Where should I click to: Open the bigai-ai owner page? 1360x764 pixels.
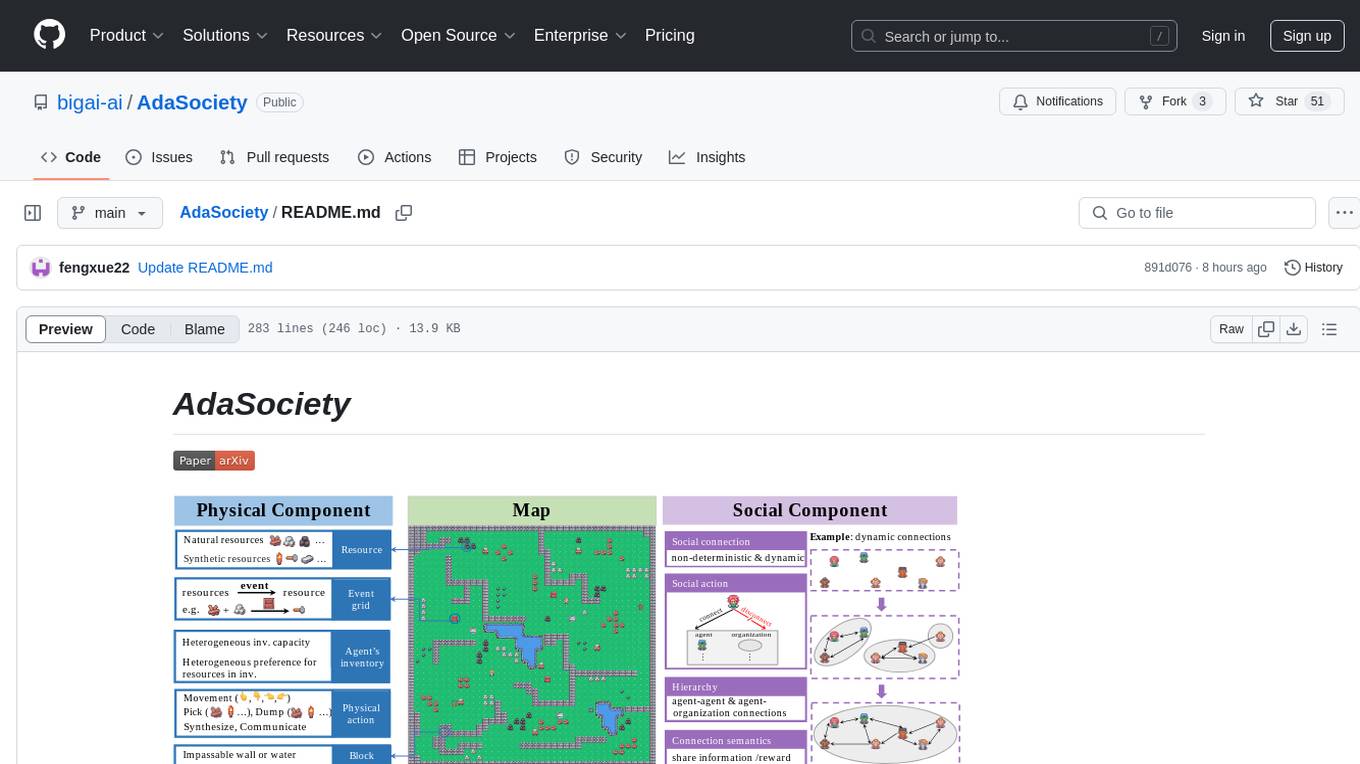coord(89,102)
